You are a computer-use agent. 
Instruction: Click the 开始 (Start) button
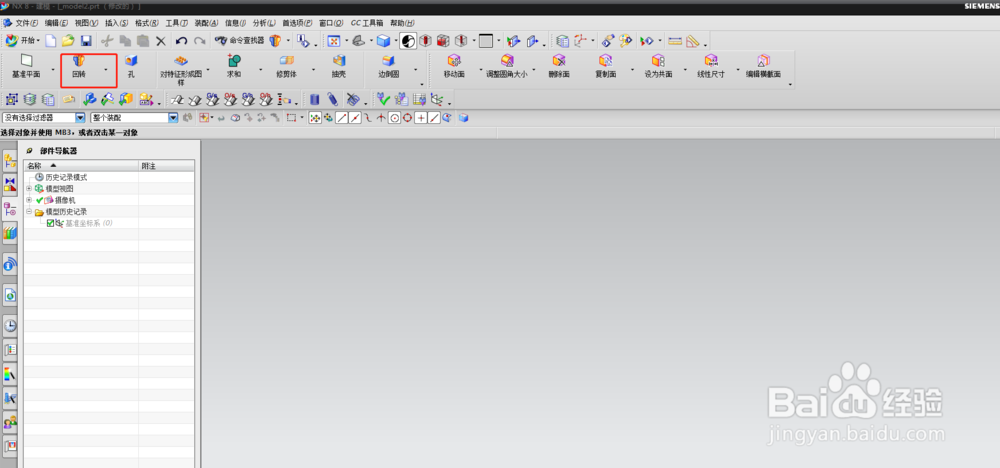pos(21,41)
